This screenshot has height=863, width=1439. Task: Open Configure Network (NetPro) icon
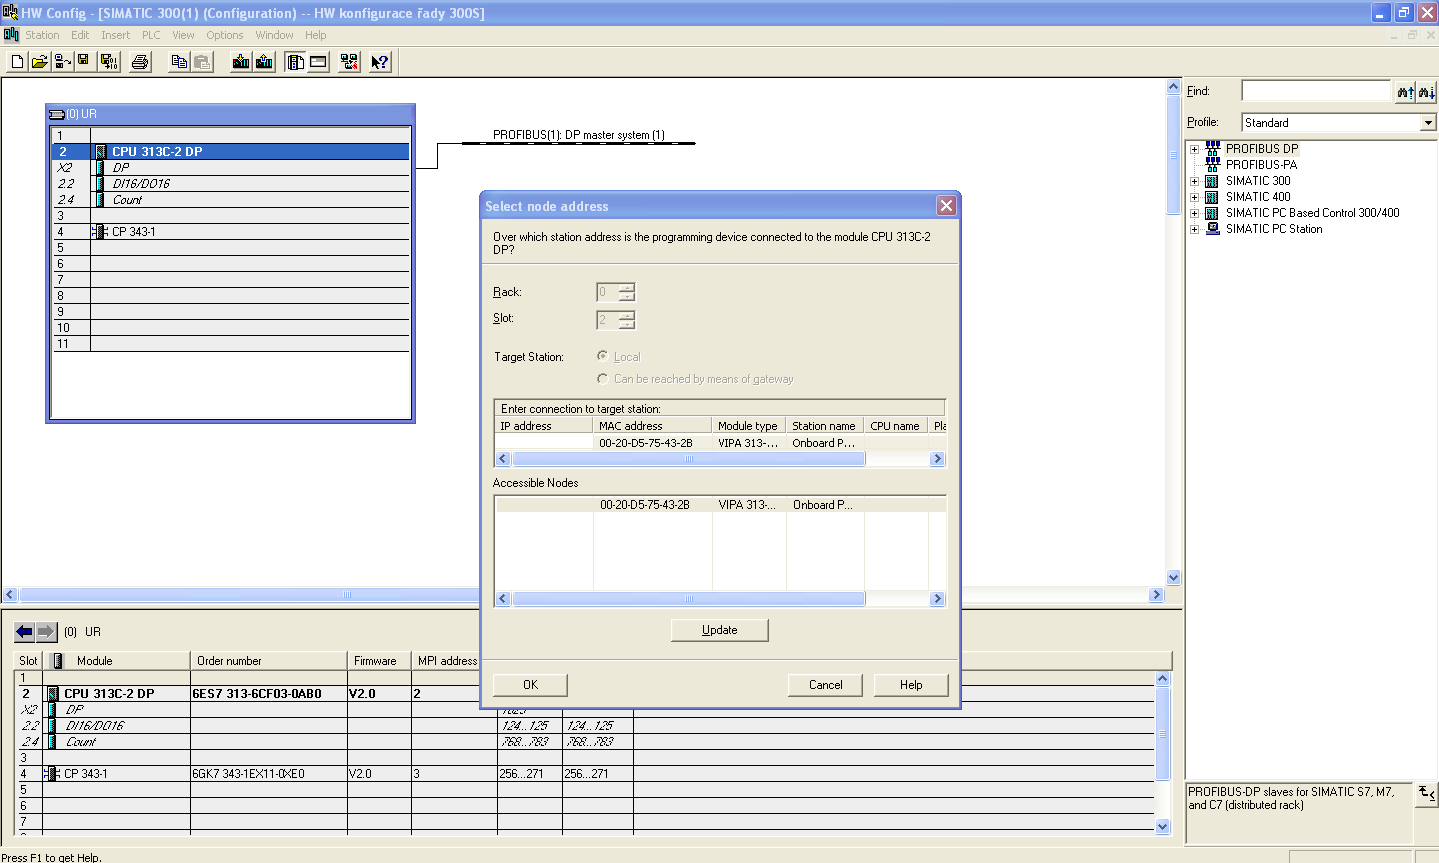click(x=349, y=62)
